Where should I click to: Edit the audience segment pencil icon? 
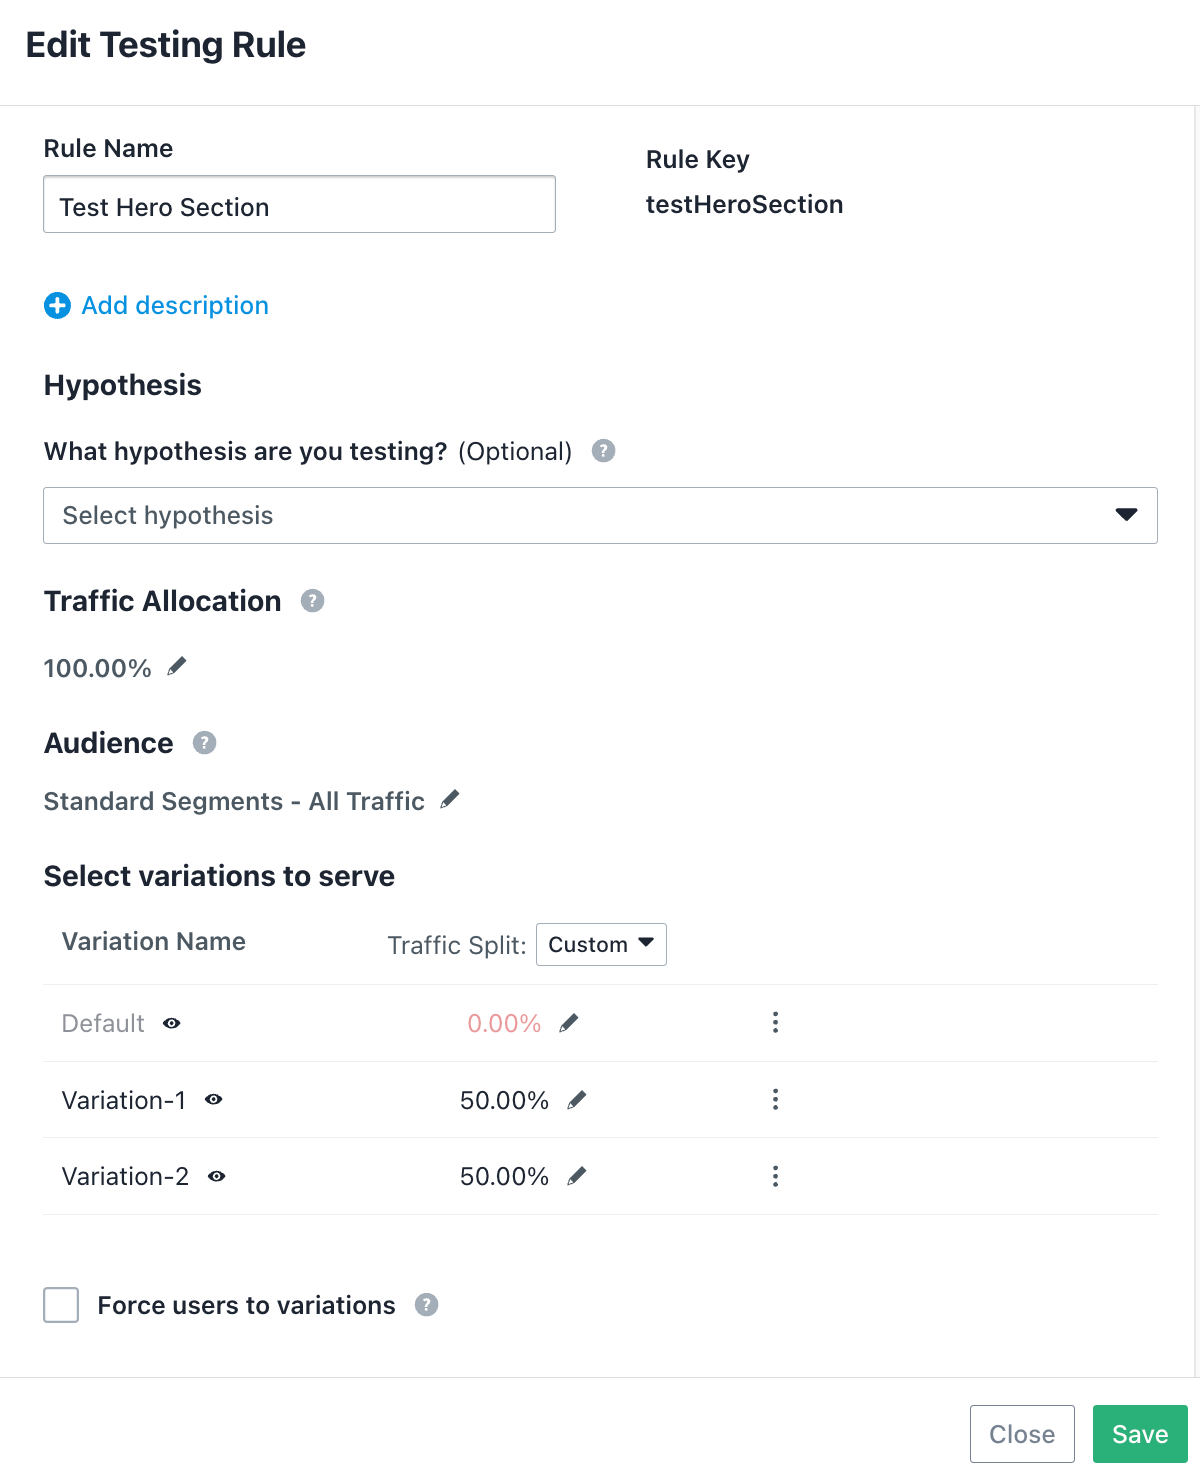(450, 799)
